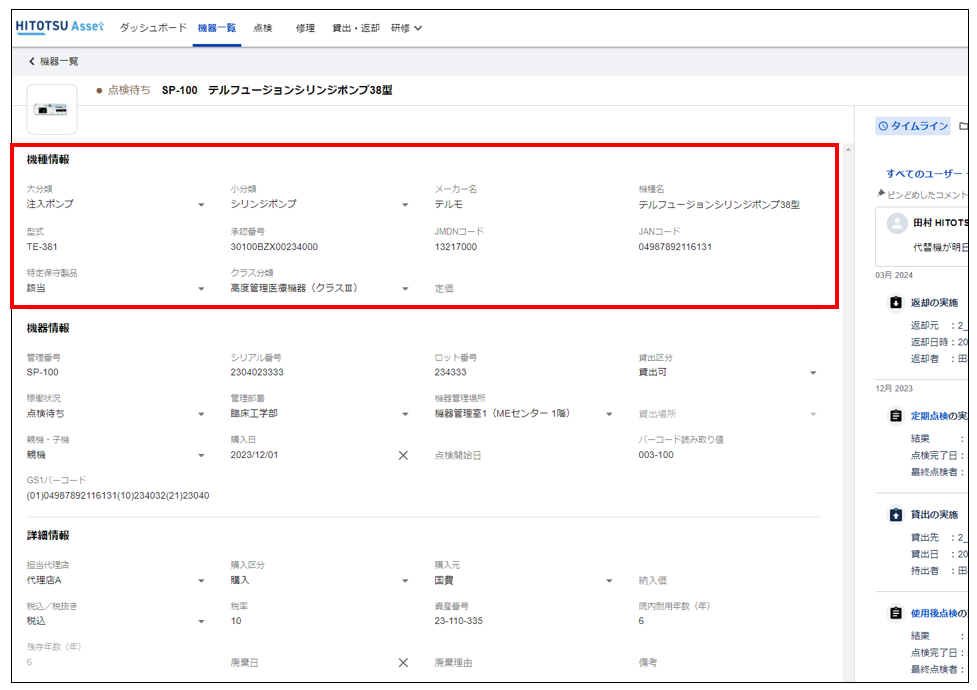Edit the 型式 field showing TE-381
Image resolution: width=977 pixels, height=690 pixels.
pos(116,247)
